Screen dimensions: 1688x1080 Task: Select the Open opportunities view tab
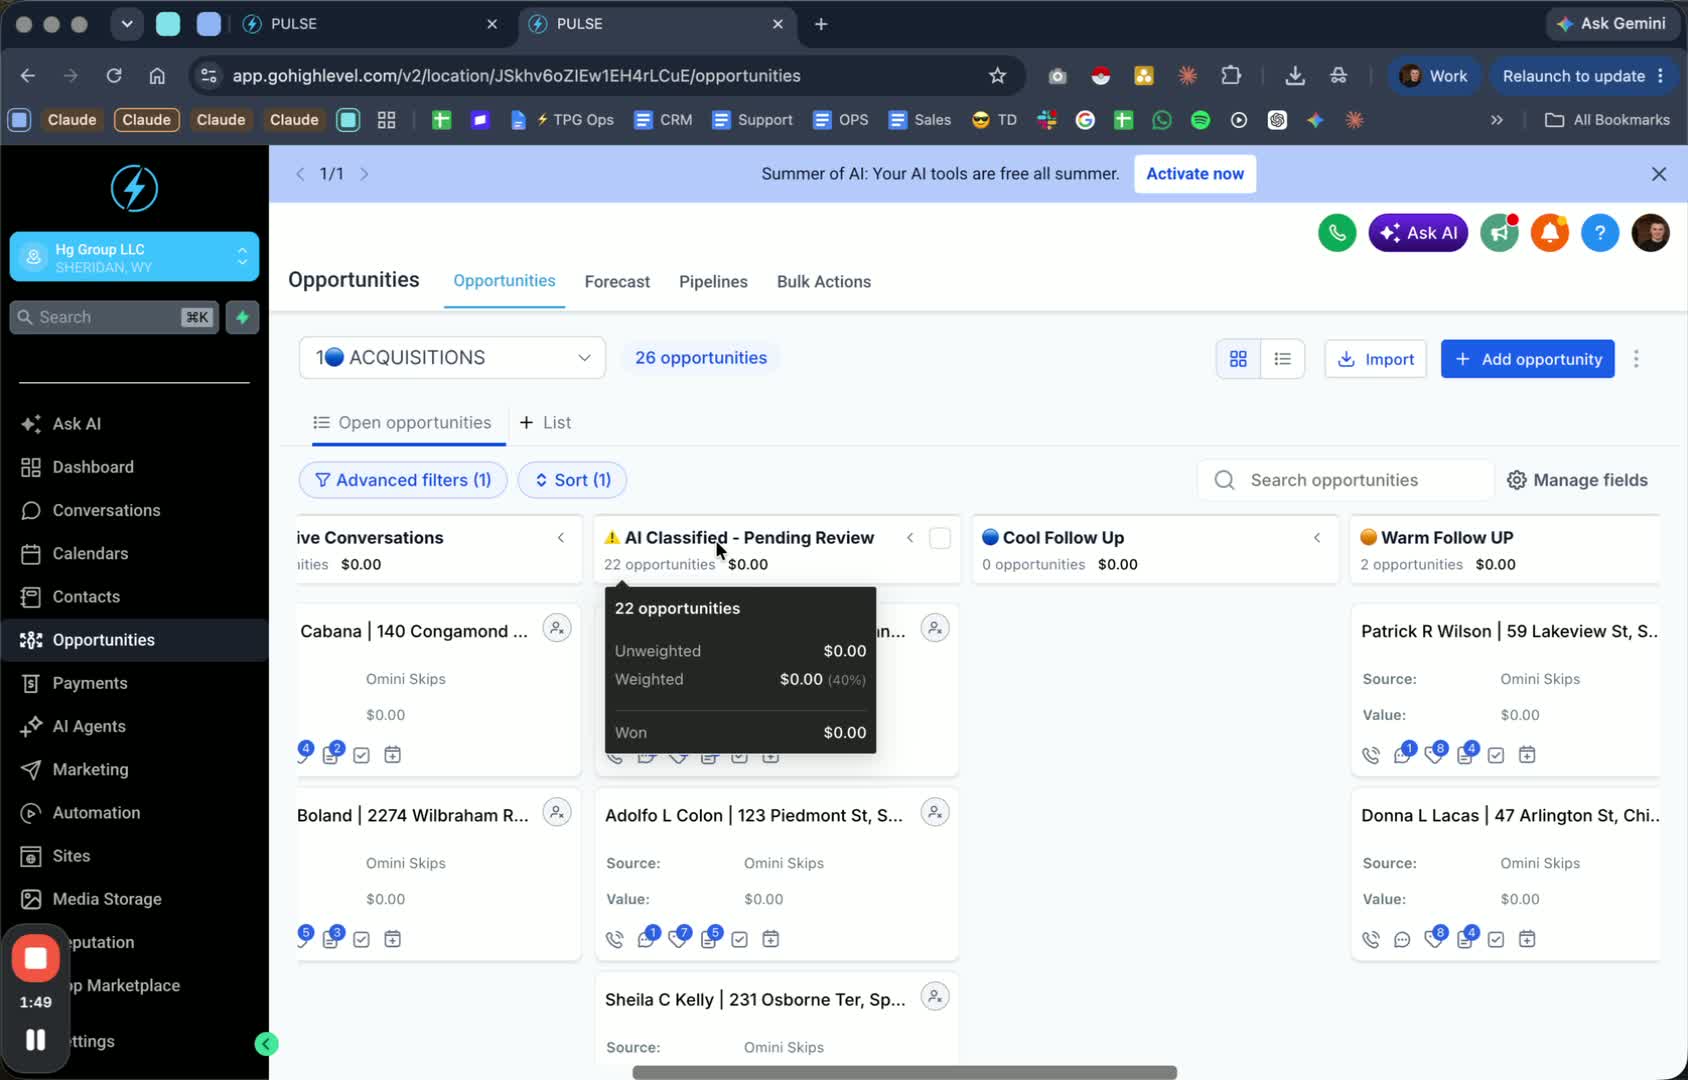403,423
